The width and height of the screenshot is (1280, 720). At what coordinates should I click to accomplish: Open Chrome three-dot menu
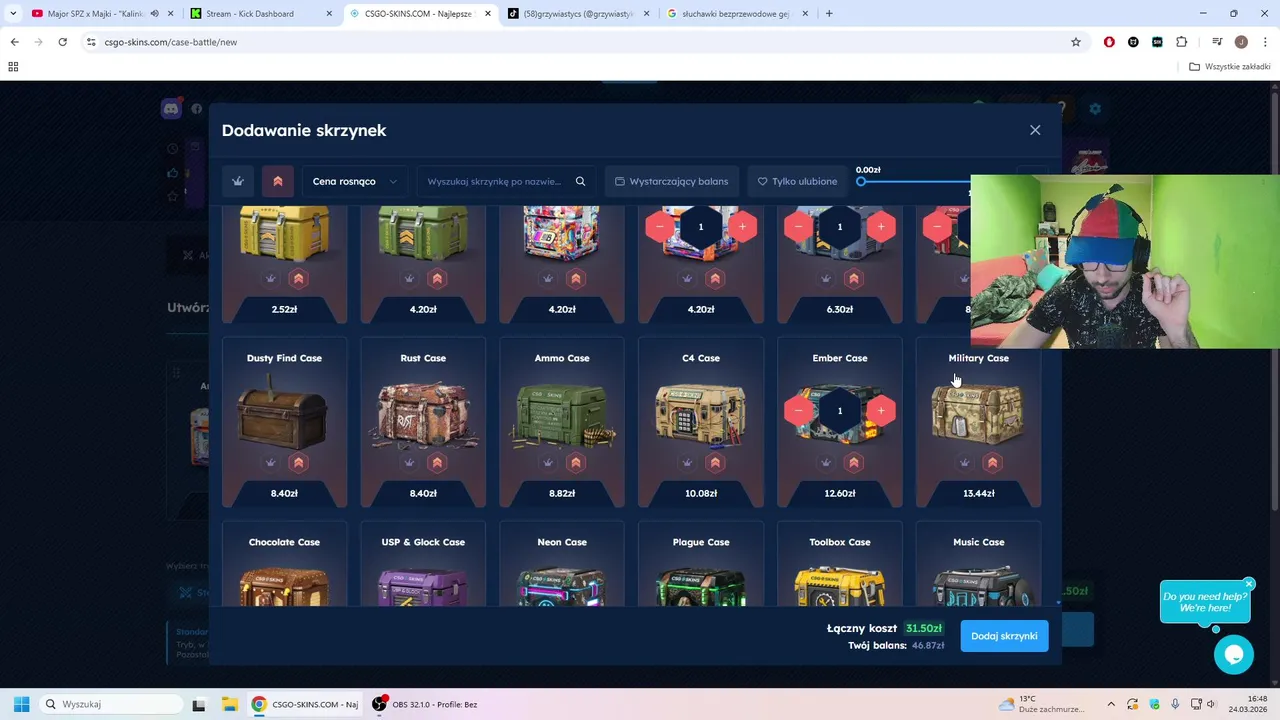tap(1264, 42)
